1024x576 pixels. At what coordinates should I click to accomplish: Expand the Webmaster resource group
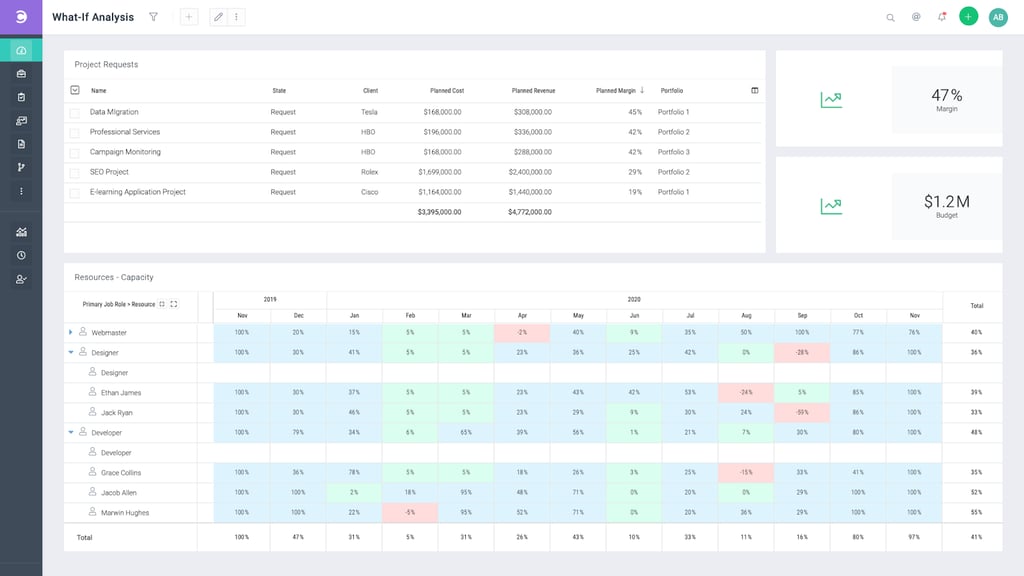coord(69,331)
